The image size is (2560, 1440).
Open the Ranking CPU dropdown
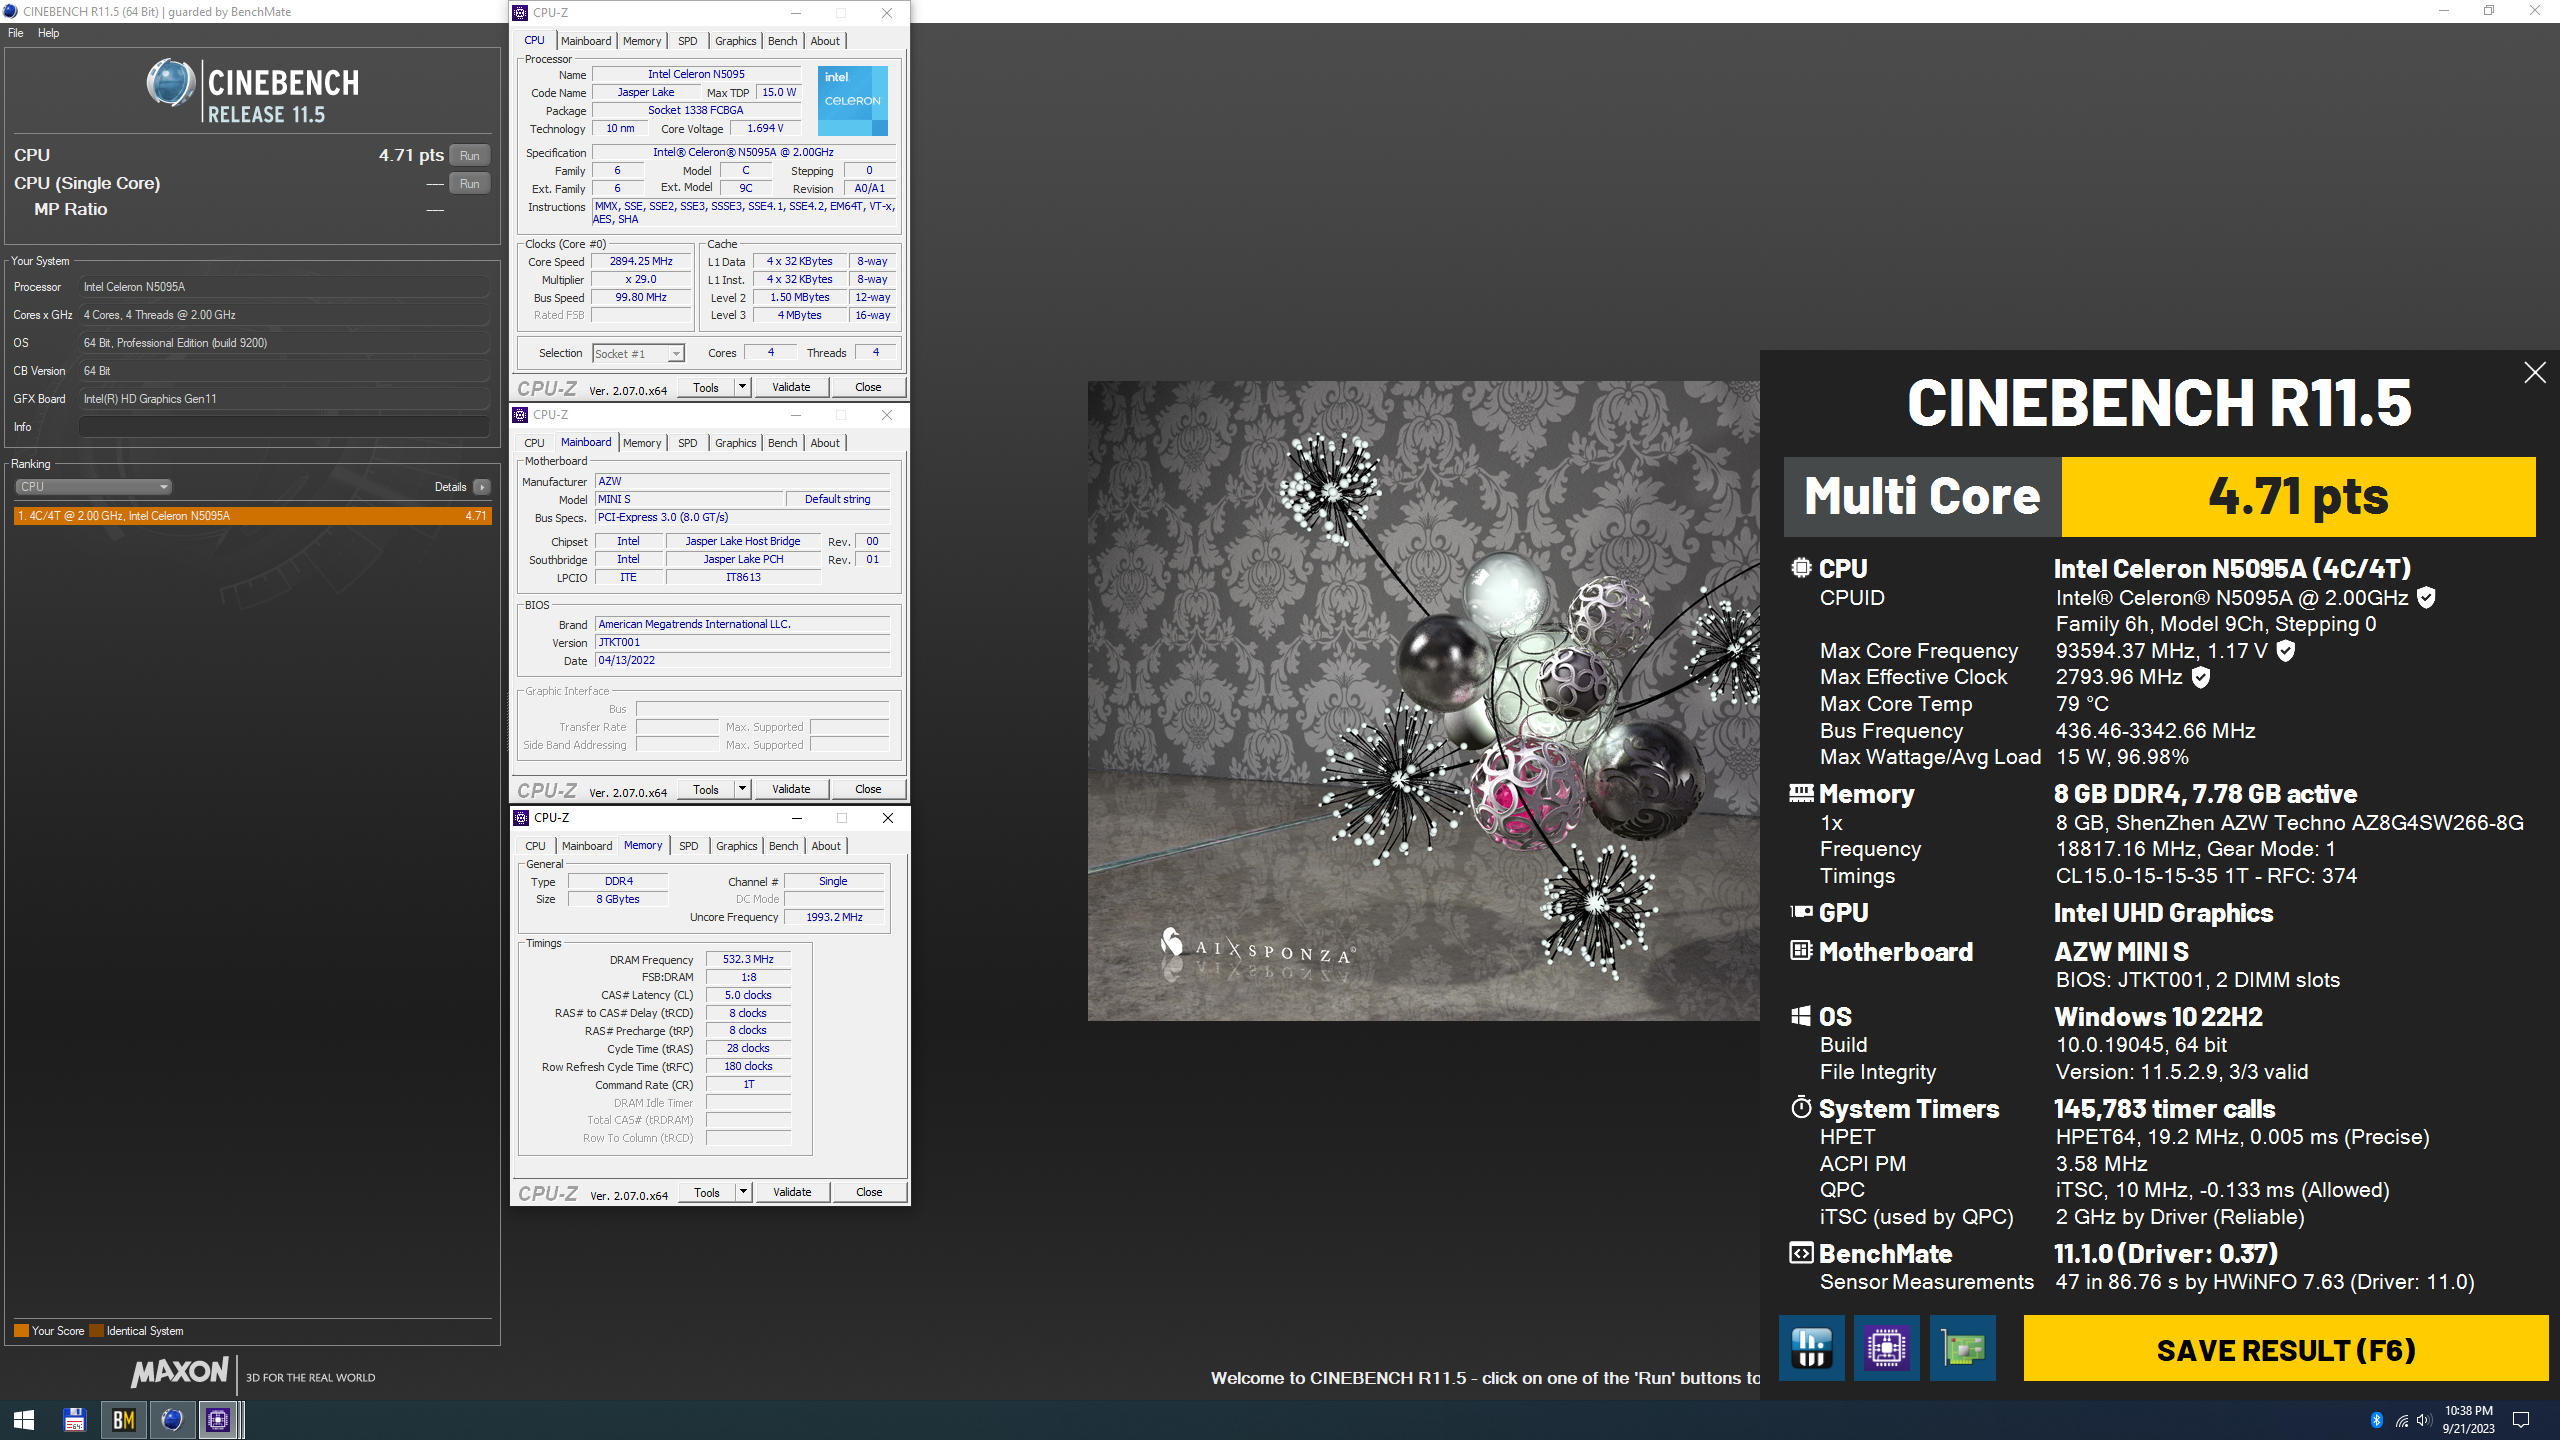[x=93, y=487]
